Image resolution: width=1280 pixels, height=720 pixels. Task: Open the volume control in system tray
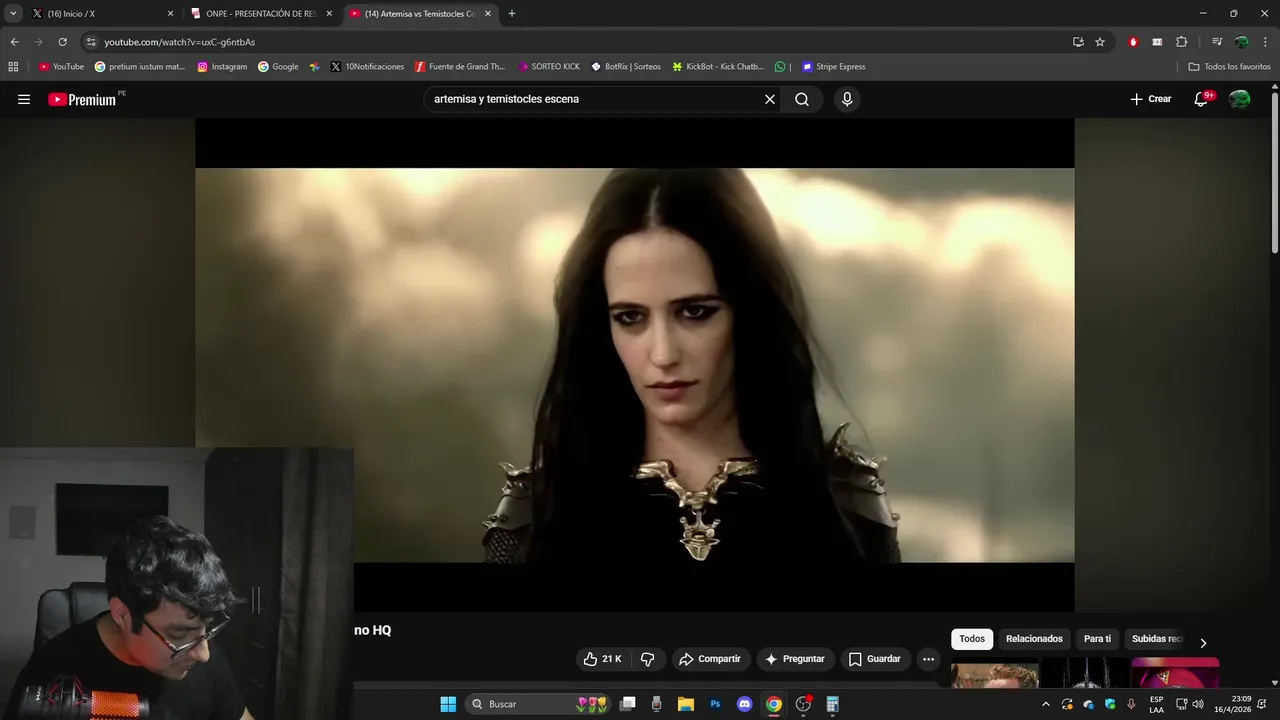[1198, 704]
